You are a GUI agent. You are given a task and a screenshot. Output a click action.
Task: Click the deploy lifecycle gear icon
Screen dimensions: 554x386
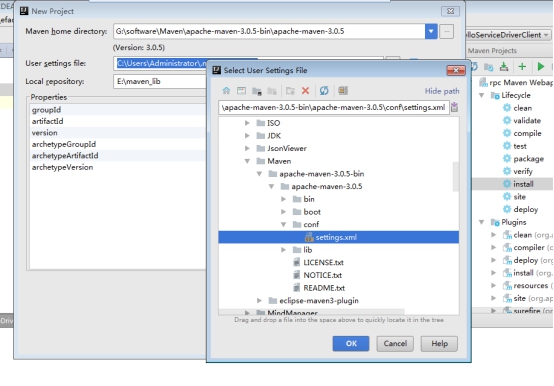click(x=507, y=209)
